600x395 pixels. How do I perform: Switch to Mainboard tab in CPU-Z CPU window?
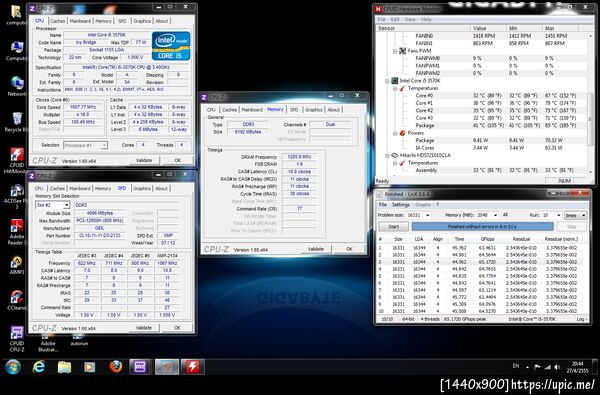[80, 21]
